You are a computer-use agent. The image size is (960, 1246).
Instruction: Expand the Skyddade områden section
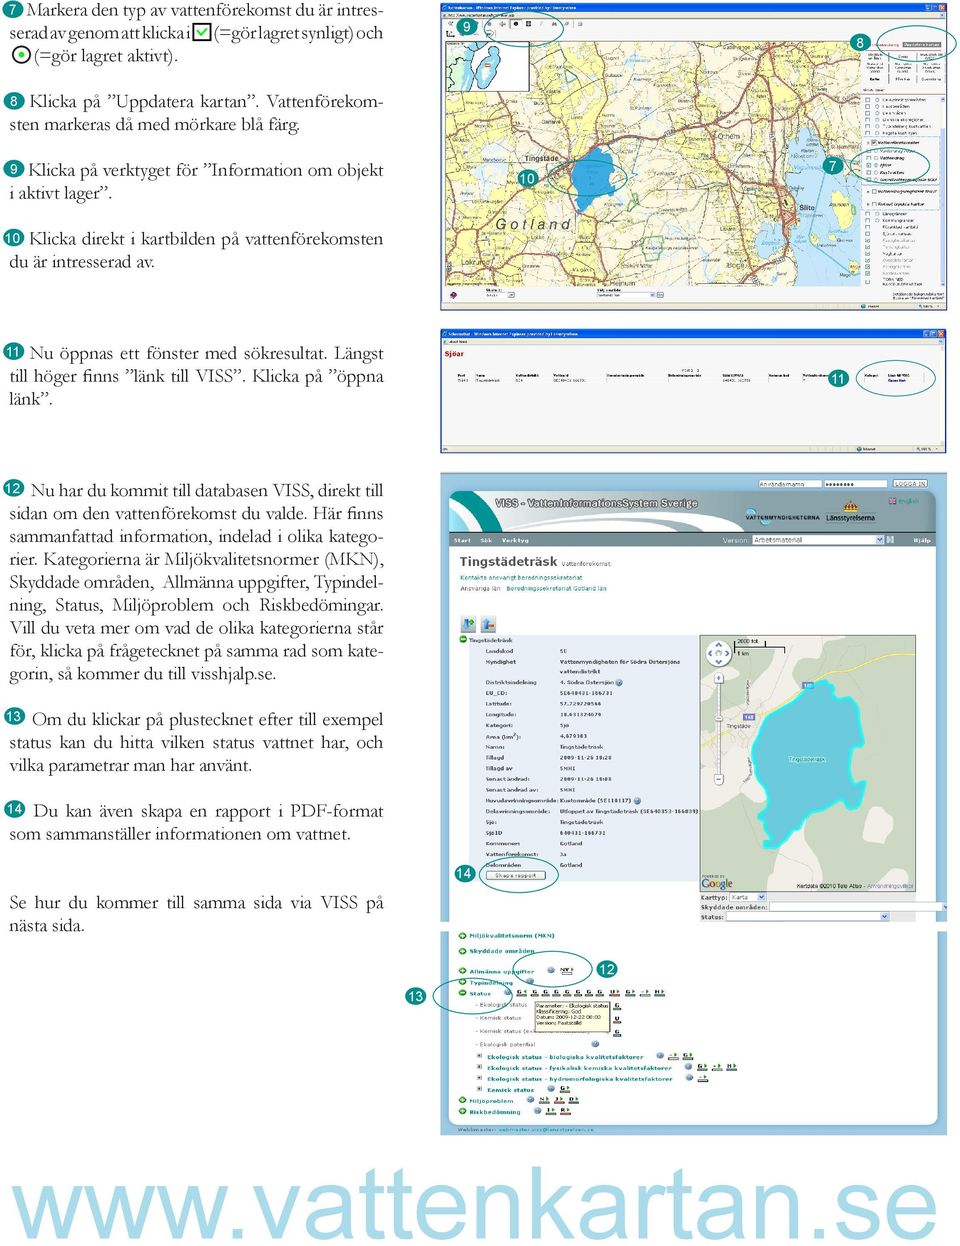click(x=462, y=951)
